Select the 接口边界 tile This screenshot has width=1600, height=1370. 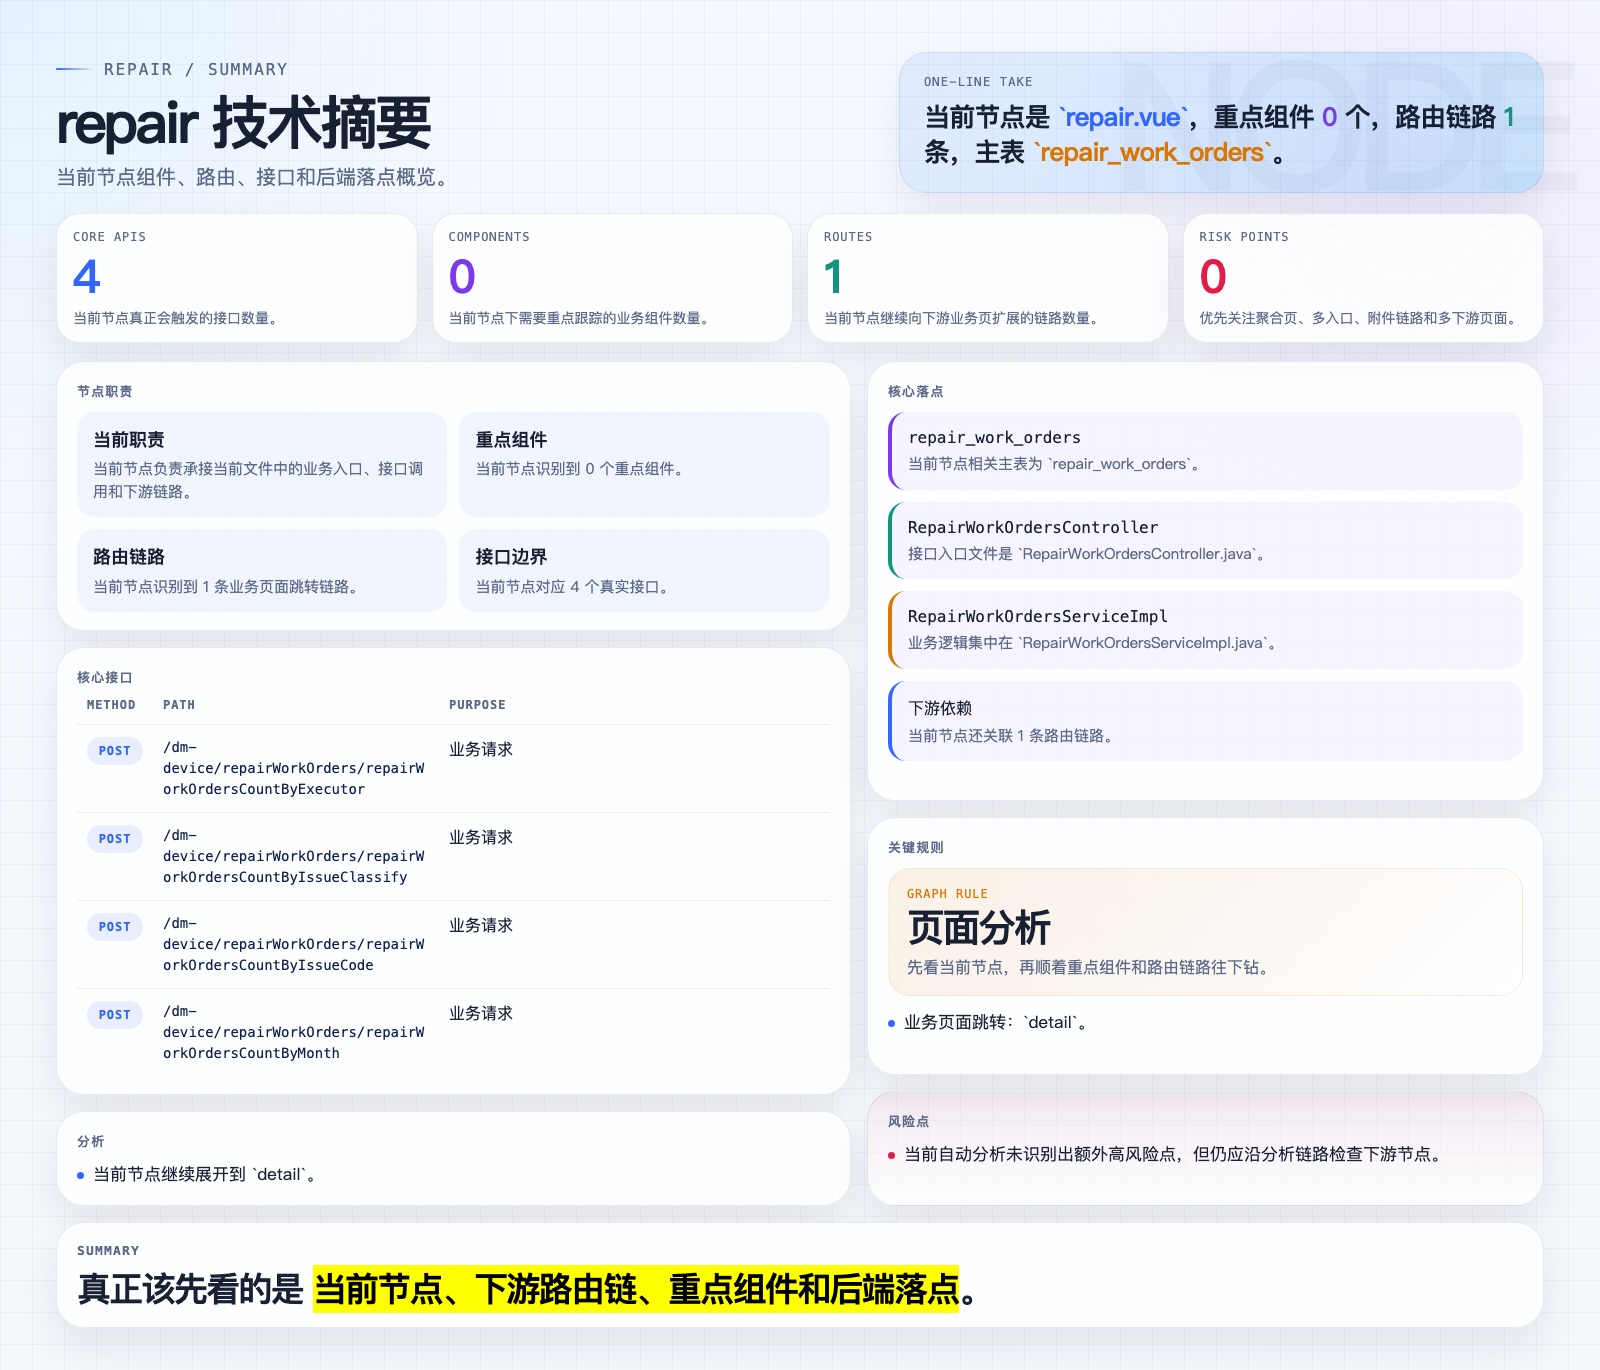point(644,570)
